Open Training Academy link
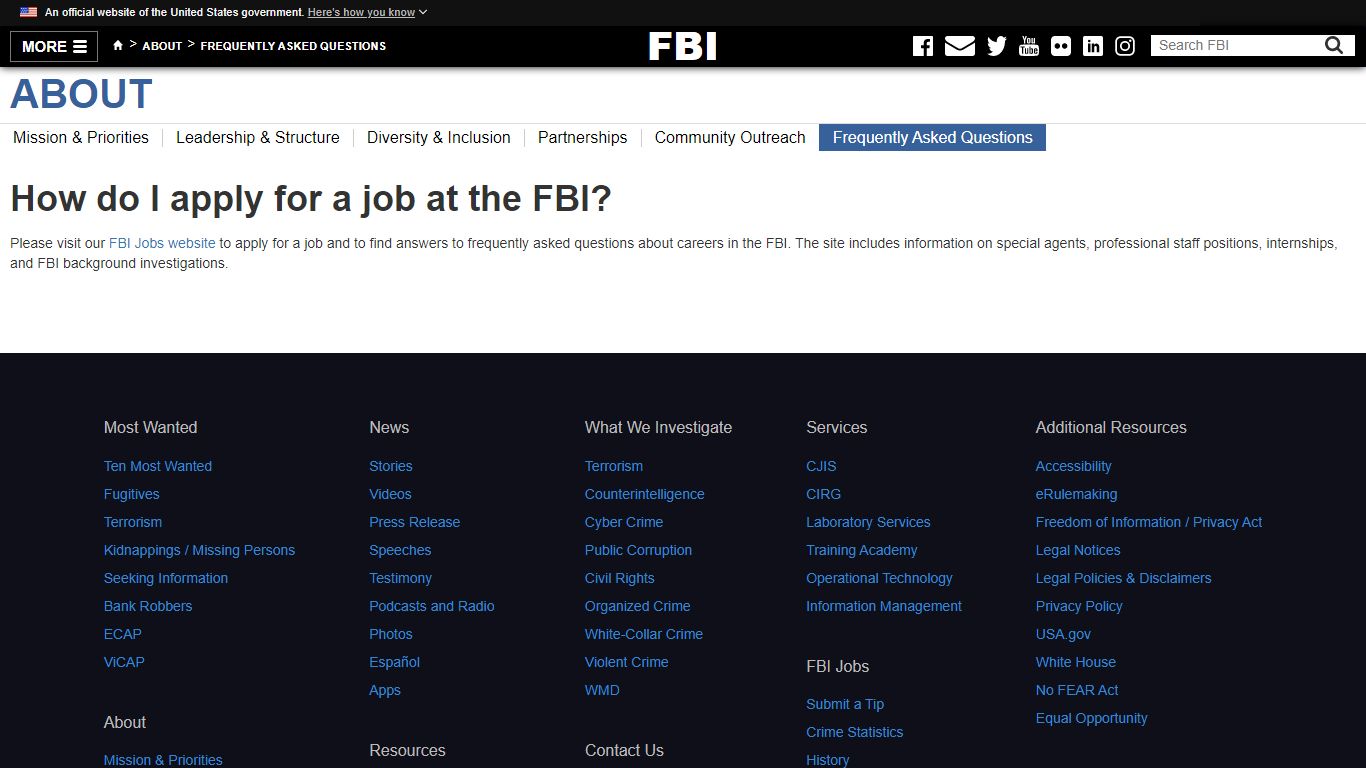Screen dimensions: 1366x768 click(862, 550)
